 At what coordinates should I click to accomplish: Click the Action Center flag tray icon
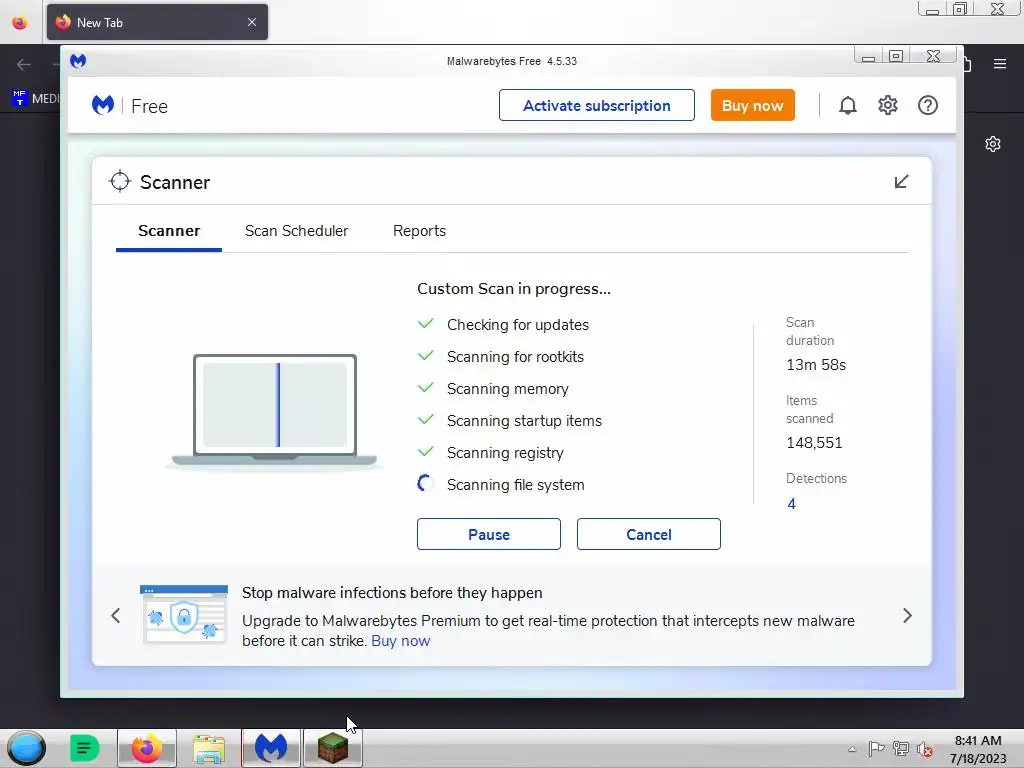(x=876, y=749)
